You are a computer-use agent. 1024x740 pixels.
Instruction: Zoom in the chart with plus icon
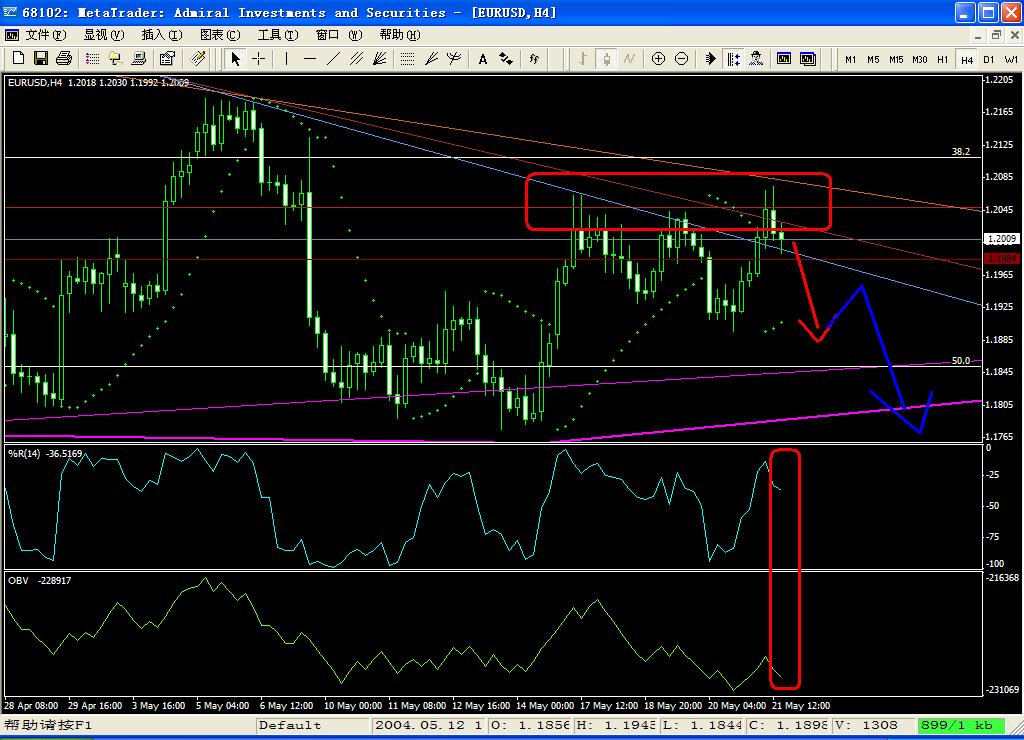tap(658, 59)
